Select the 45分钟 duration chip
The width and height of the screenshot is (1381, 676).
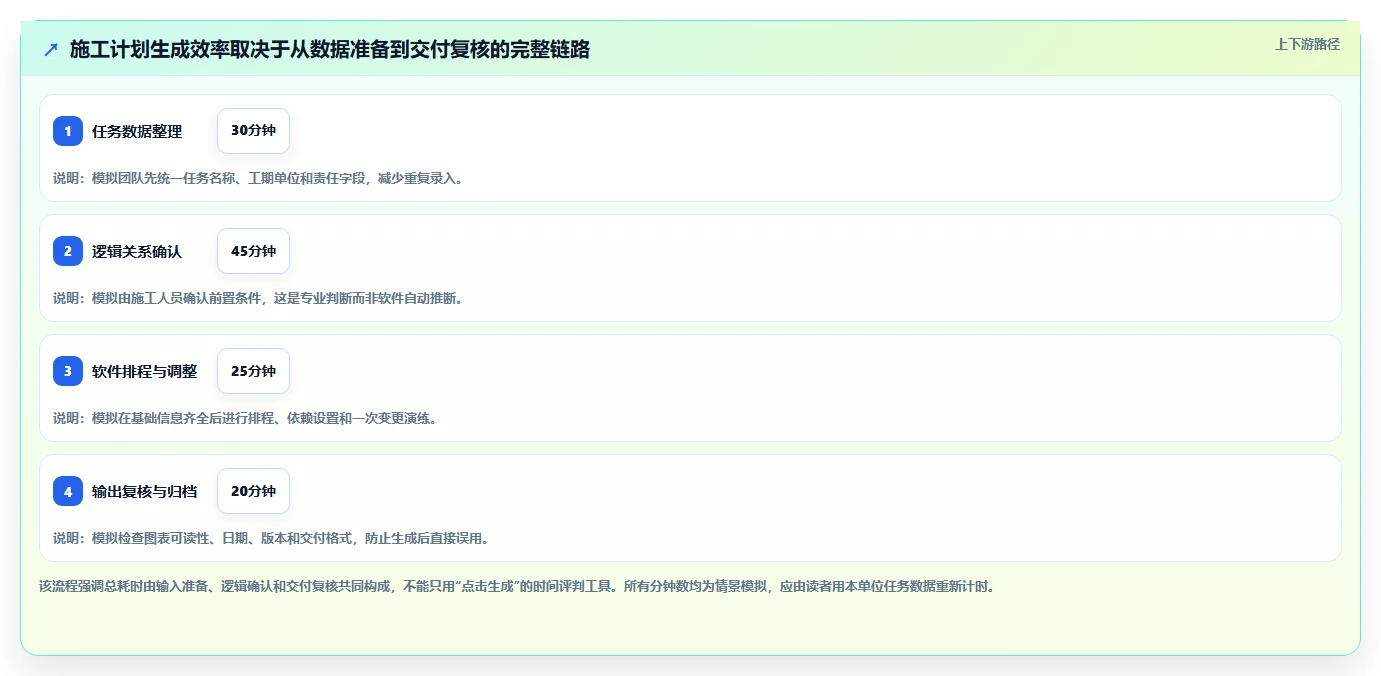[253, 251]
